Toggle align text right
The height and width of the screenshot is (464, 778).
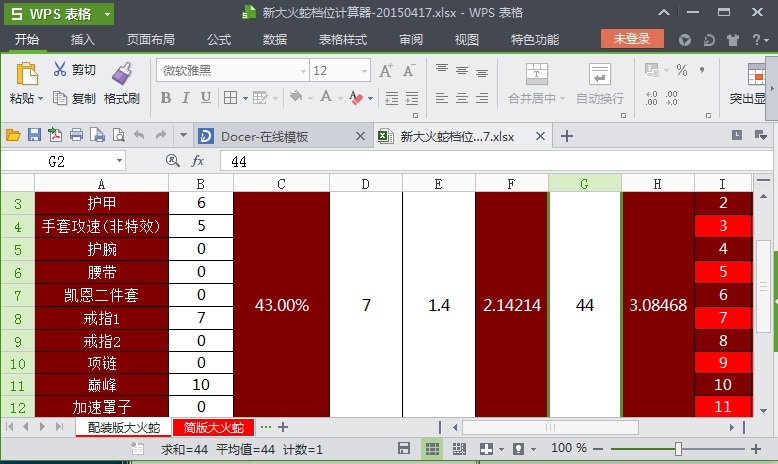click(482, 98)
